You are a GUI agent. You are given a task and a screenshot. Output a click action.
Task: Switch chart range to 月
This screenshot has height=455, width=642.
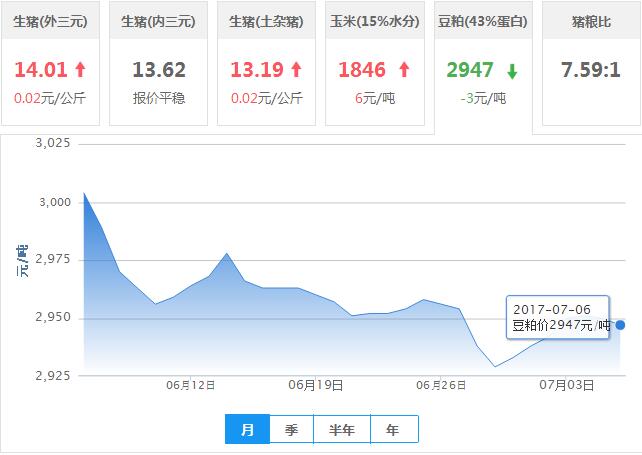[x=247, y=429]
